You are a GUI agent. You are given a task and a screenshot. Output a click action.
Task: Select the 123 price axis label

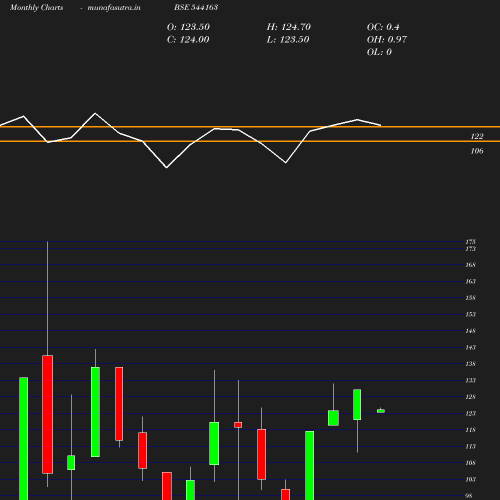point(471,414)
